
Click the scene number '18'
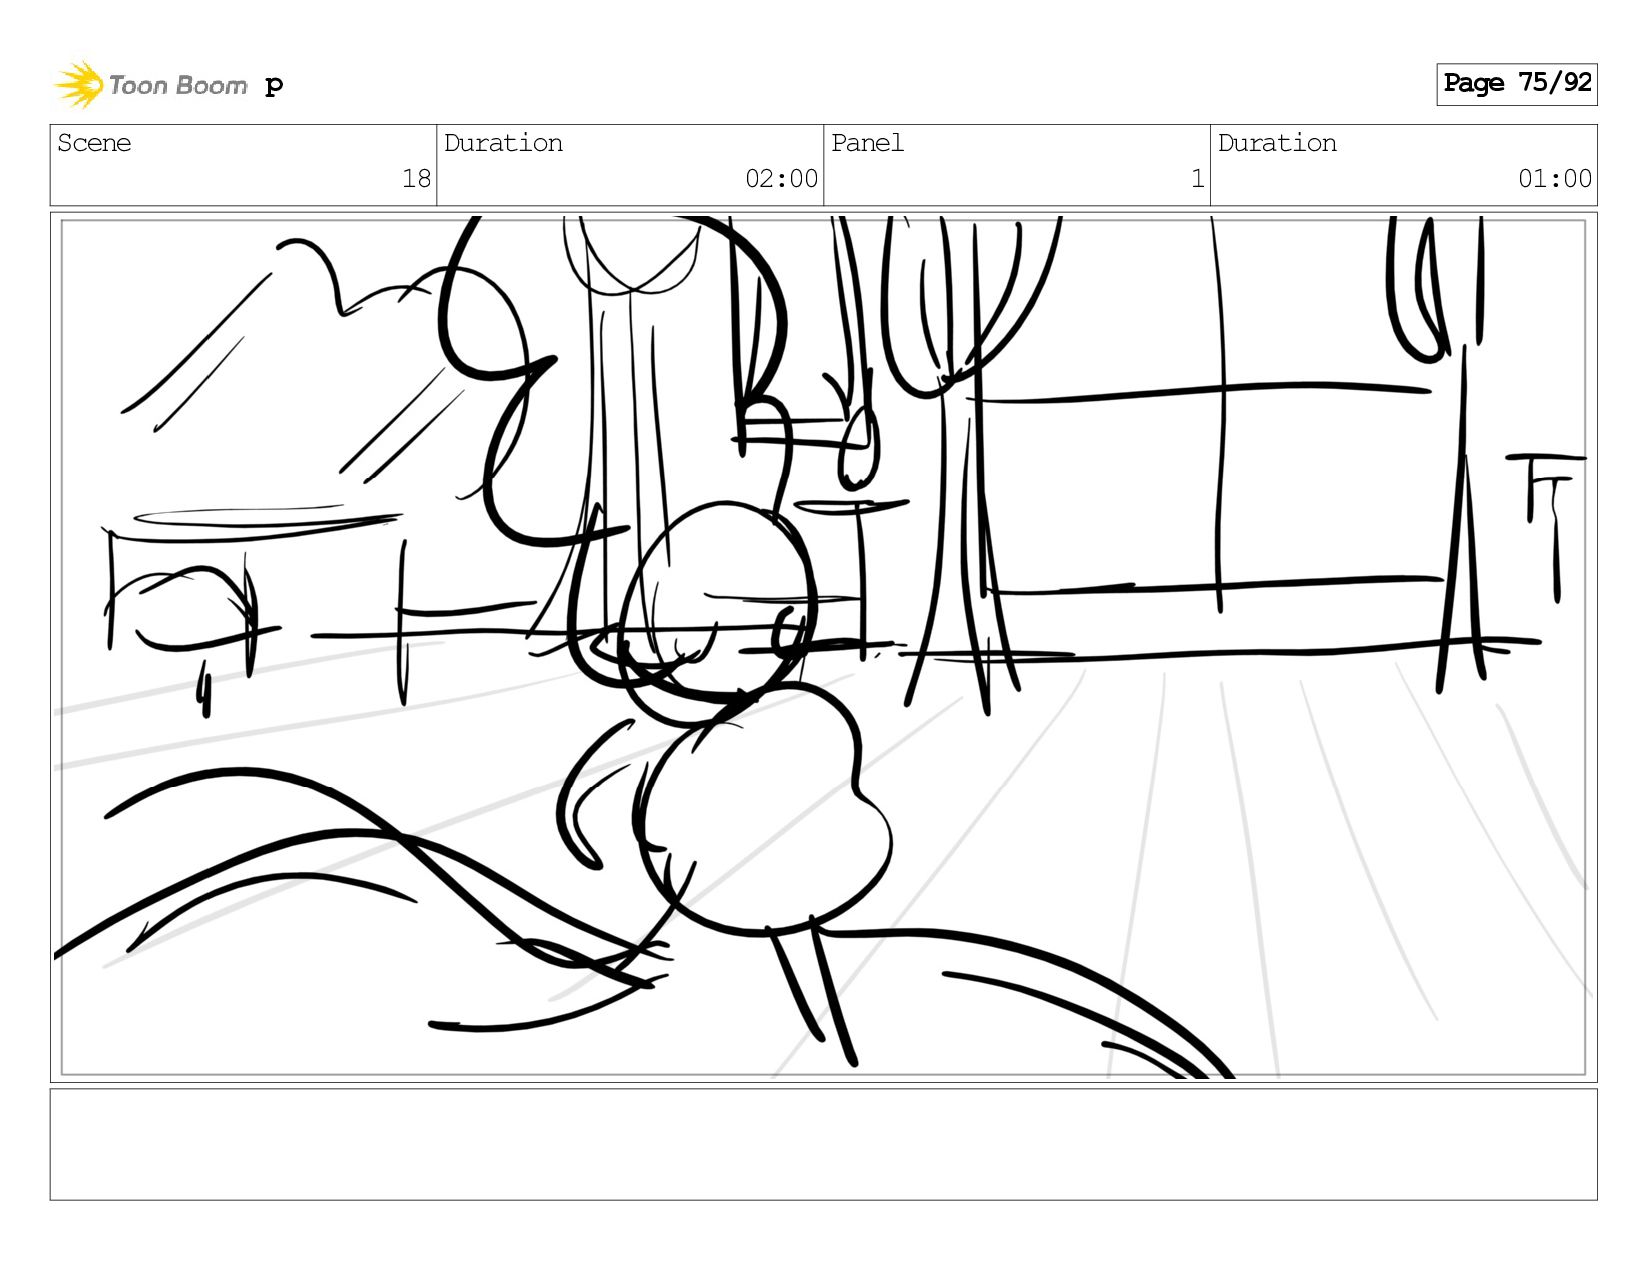(416, 179)
